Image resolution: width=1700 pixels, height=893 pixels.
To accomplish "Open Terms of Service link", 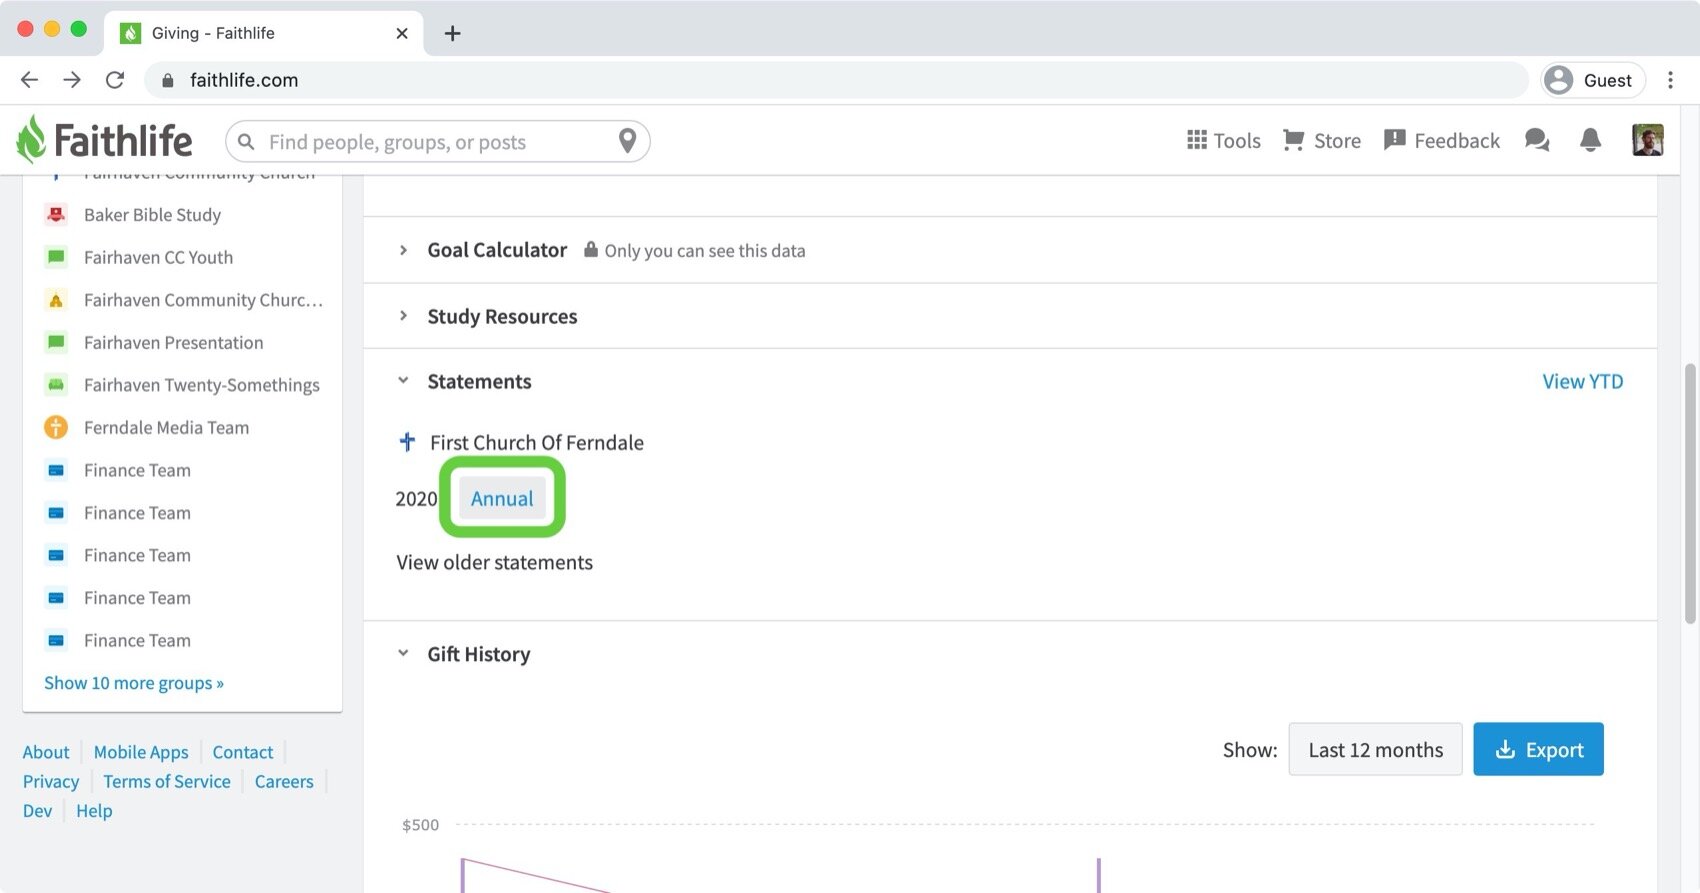I will (167, 781).
